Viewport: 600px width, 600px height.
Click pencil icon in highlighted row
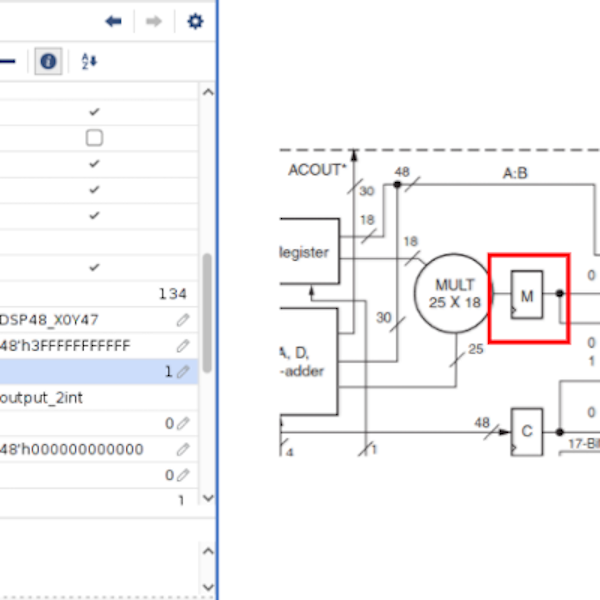click(183, 372)
